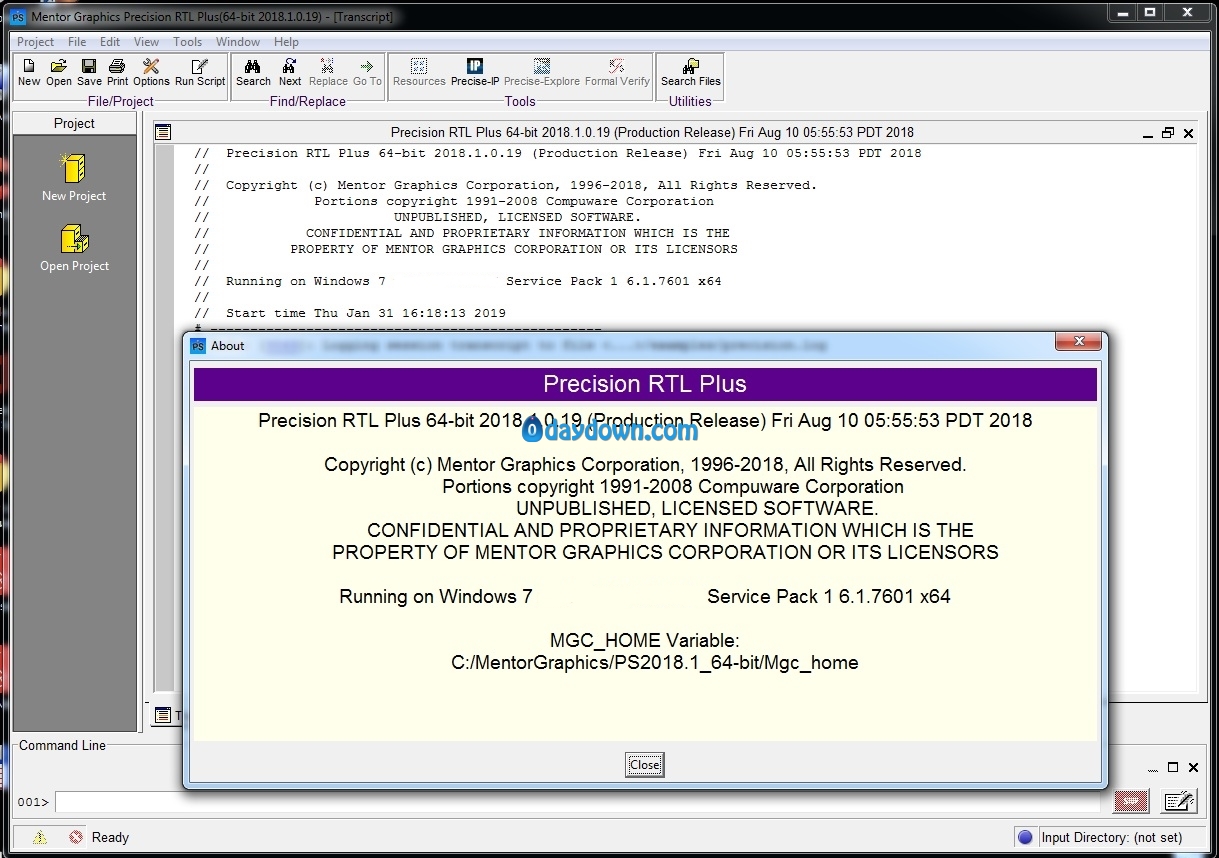This screenshot has width=1219, height=858.
Task: Click the Close button in About dialog
Action: (x=645, y=765)
